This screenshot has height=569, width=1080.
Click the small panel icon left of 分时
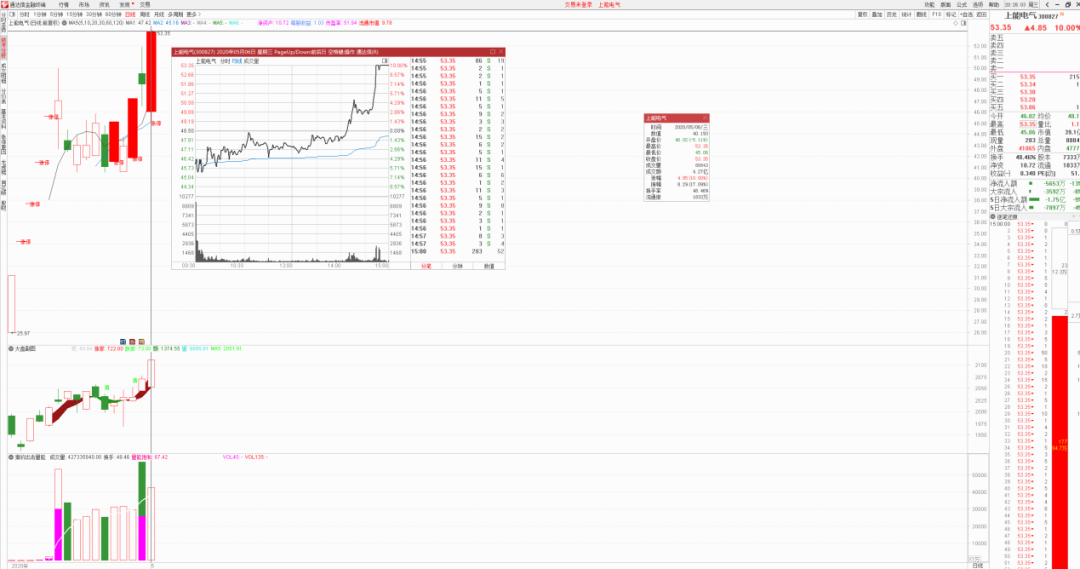pyautogui.click(x=12, y=14)
